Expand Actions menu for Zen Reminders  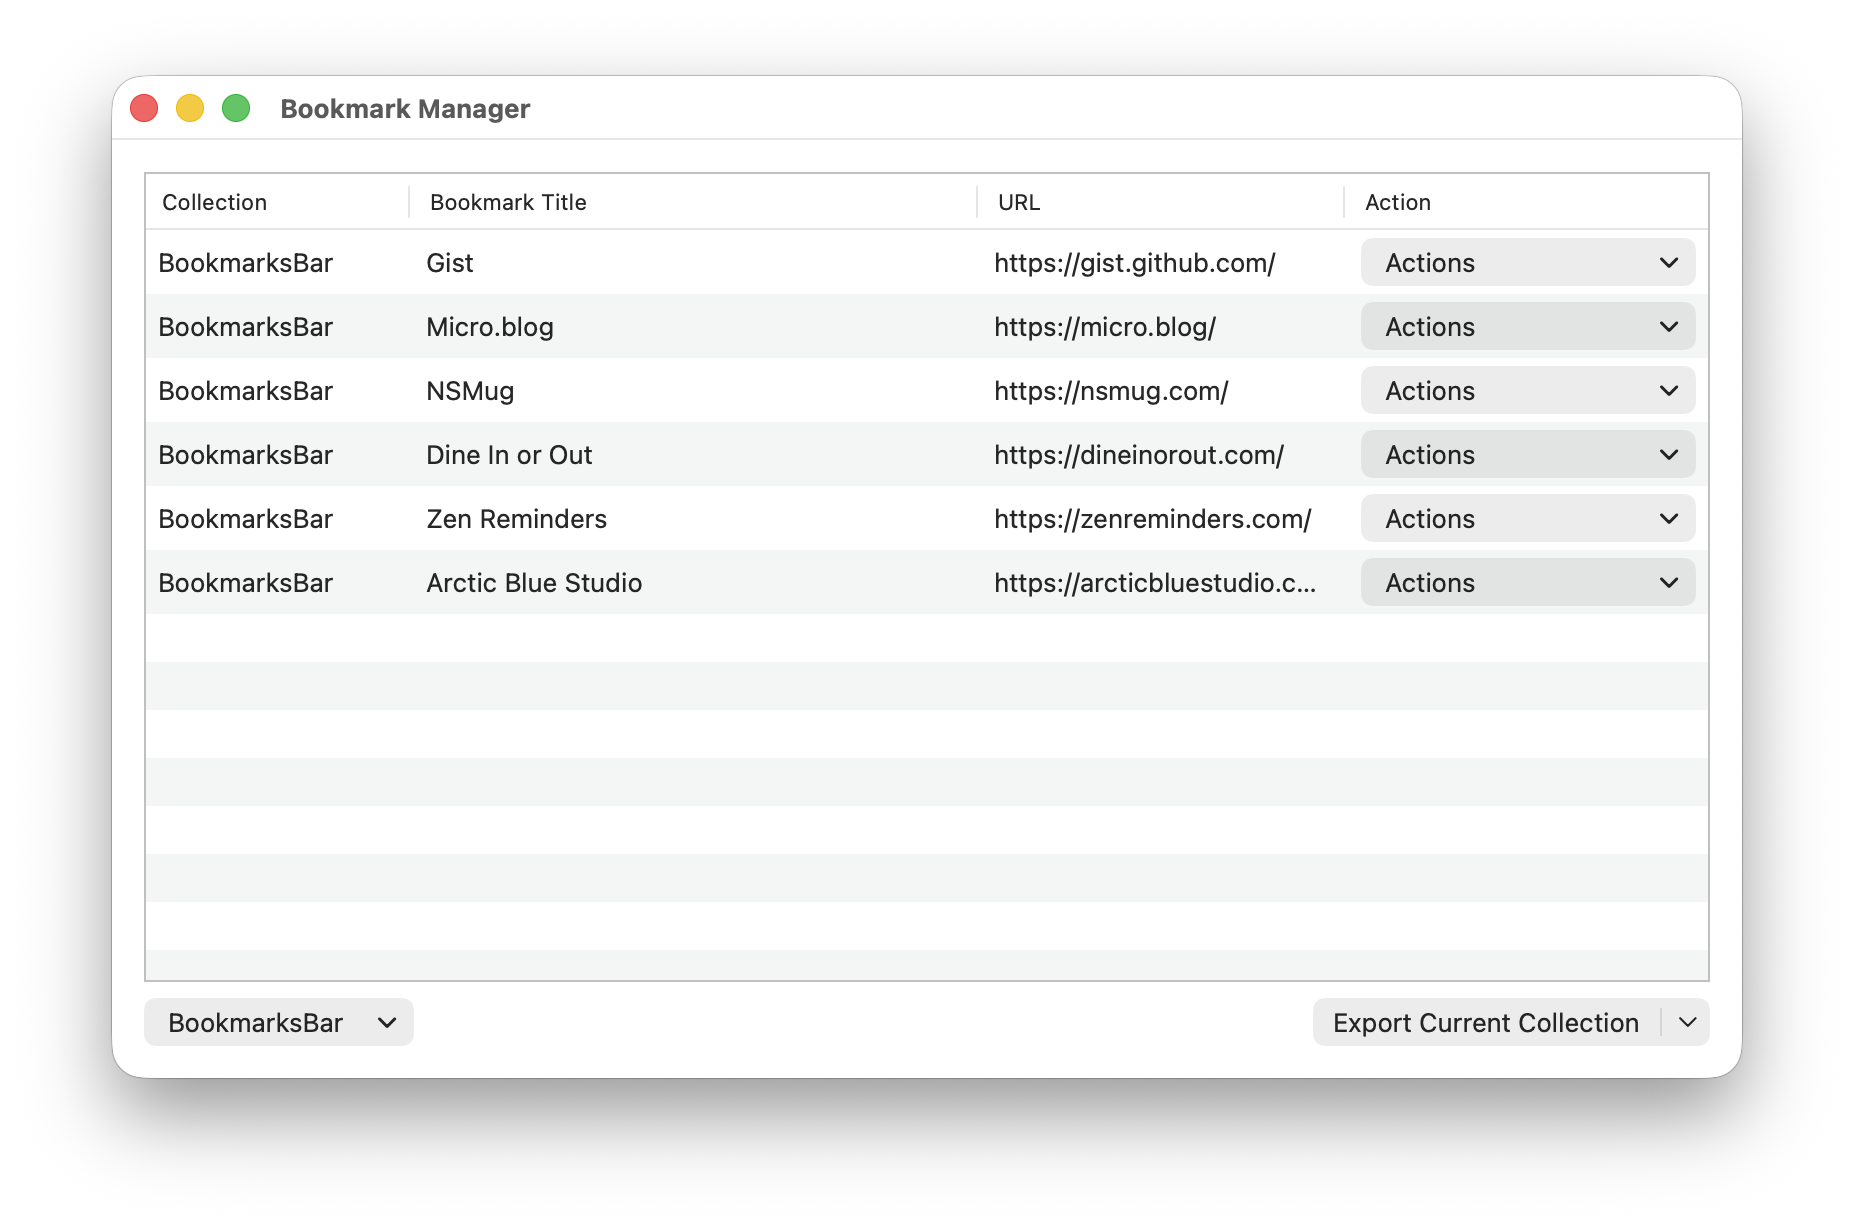[1527, 519]
